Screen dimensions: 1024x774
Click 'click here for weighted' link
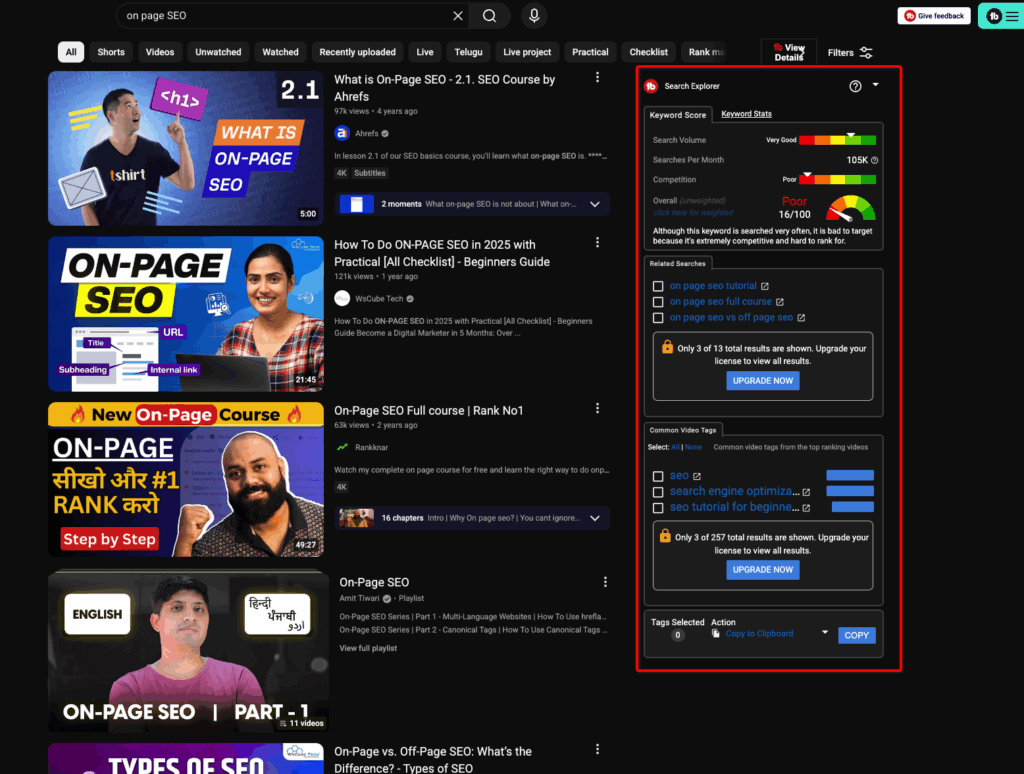(x=693, y=212)
